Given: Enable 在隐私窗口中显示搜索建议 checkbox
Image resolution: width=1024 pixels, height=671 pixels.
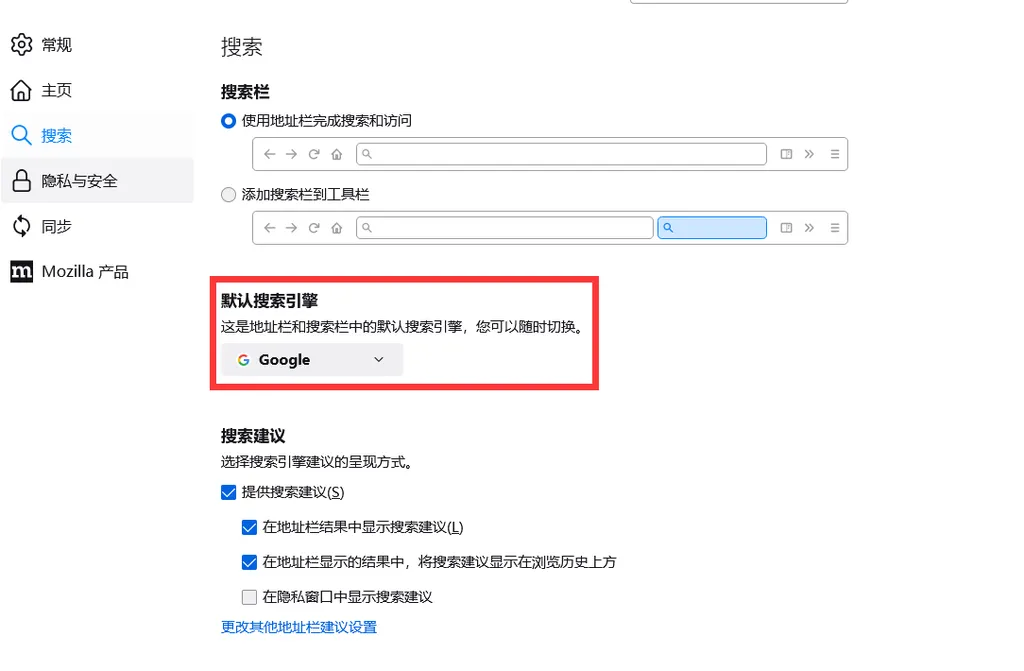Looking at the screenshot, I should [249, 597].
